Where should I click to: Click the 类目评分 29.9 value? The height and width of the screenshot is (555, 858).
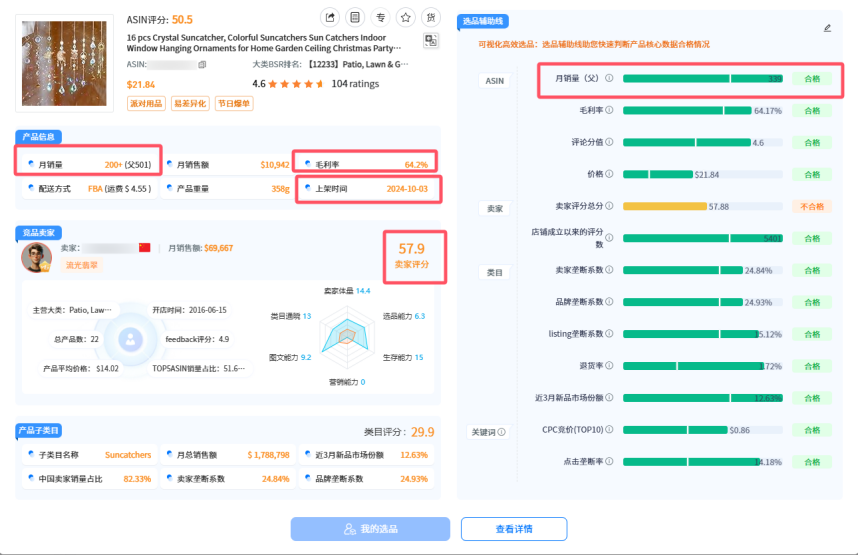[x=422, y=432]
